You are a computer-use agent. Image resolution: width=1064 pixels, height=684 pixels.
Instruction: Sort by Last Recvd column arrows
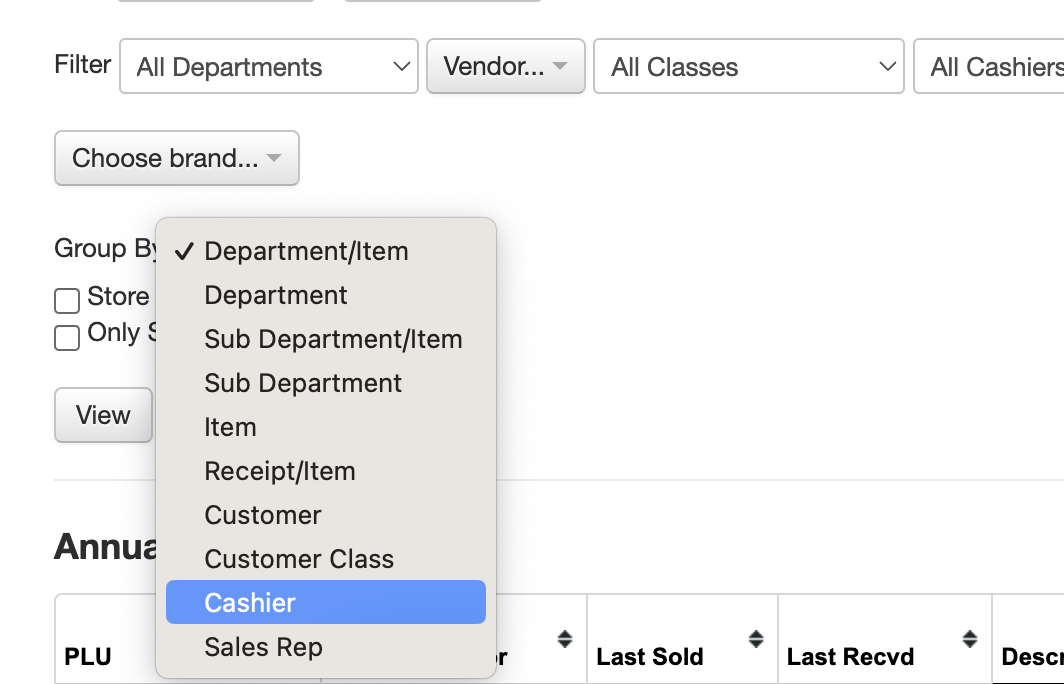[x=969, y=639]
